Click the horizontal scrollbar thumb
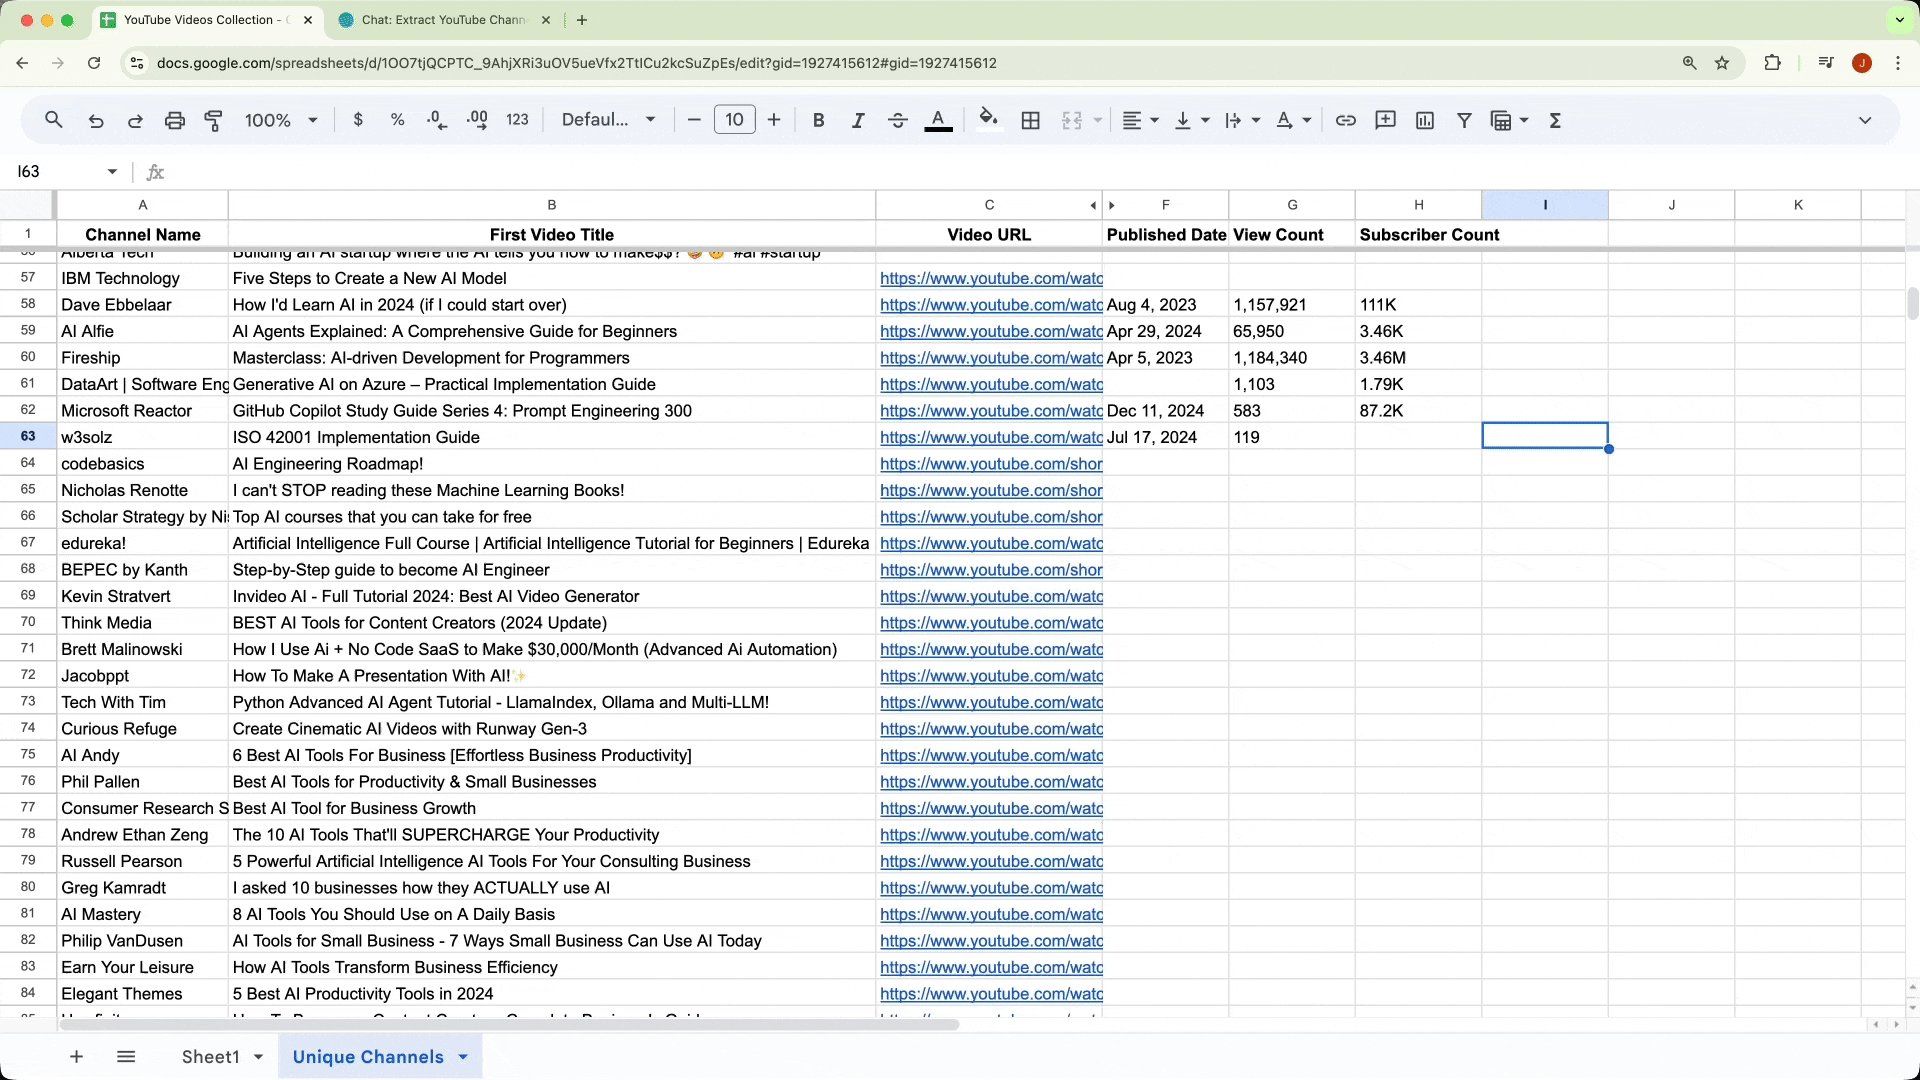1920x1080 pixels. click(509, 1024)
